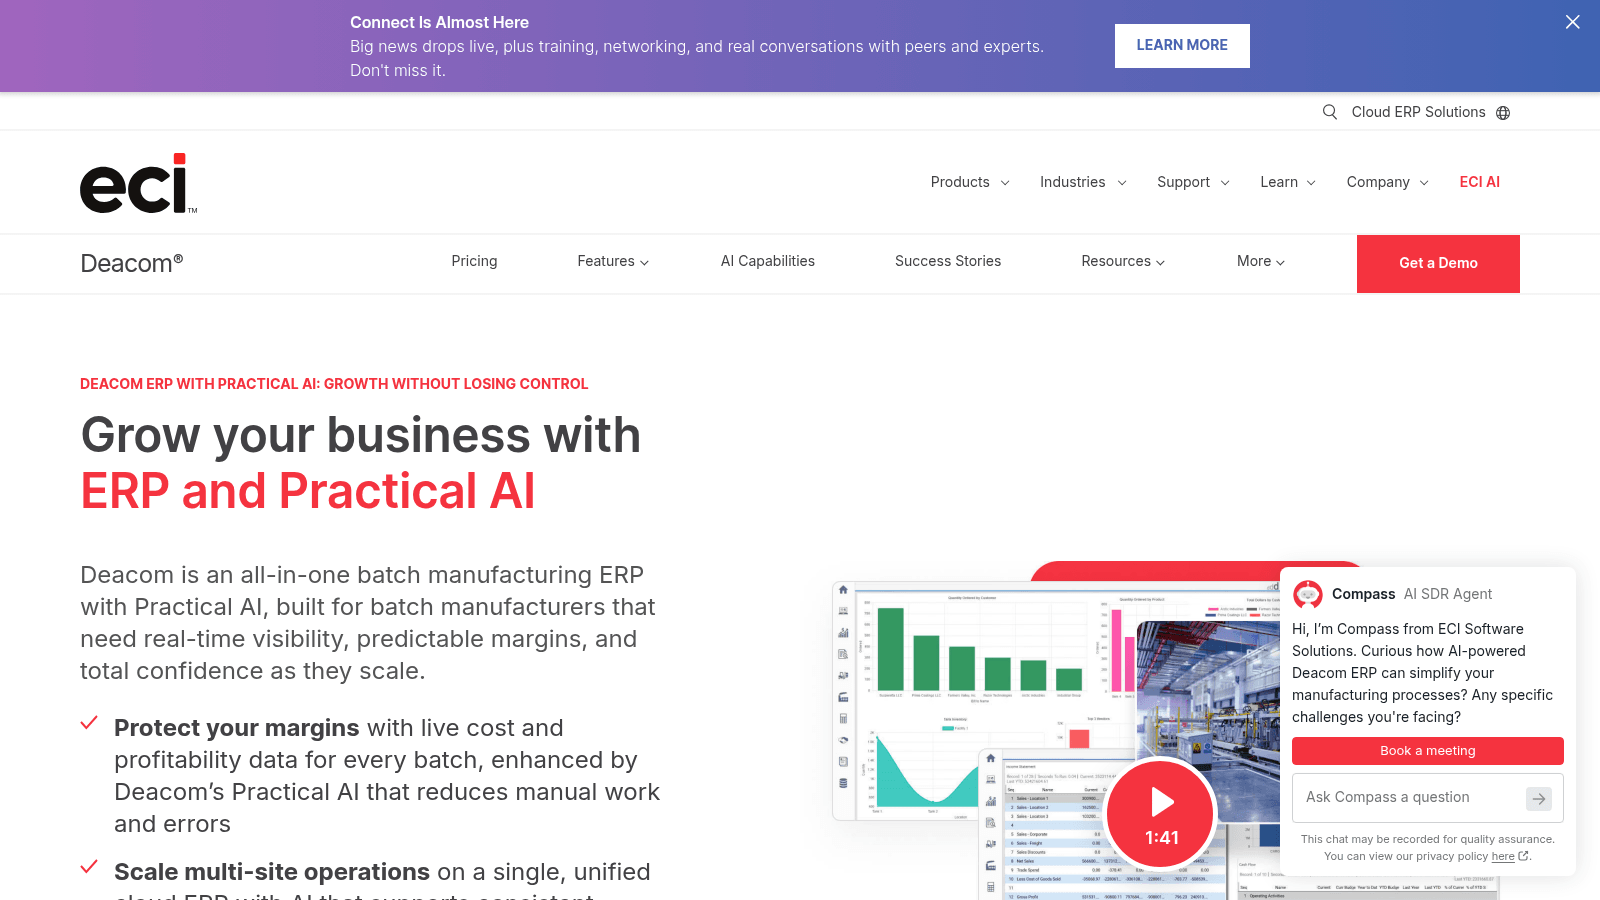Screen dimensions: 1600x900
Task: Open the search magnifier icon
Action: click(1330, 112)
